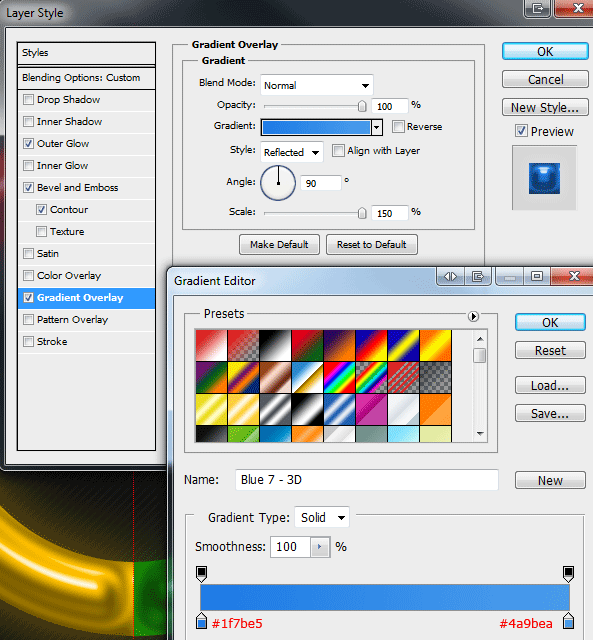593x640 pixels.
Task: Choose the transparent red stripes preset
Action: tap(403, 378)
